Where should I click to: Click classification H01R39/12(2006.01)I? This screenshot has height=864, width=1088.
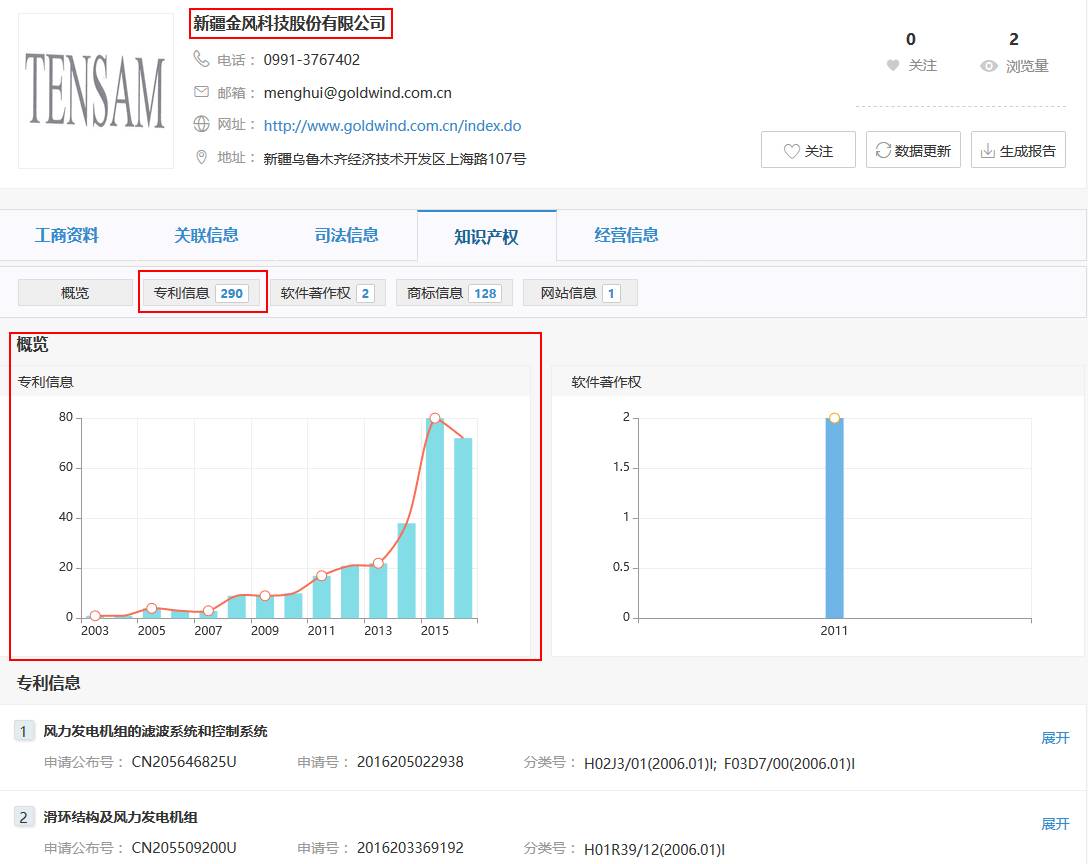click(x=654, y=849)
